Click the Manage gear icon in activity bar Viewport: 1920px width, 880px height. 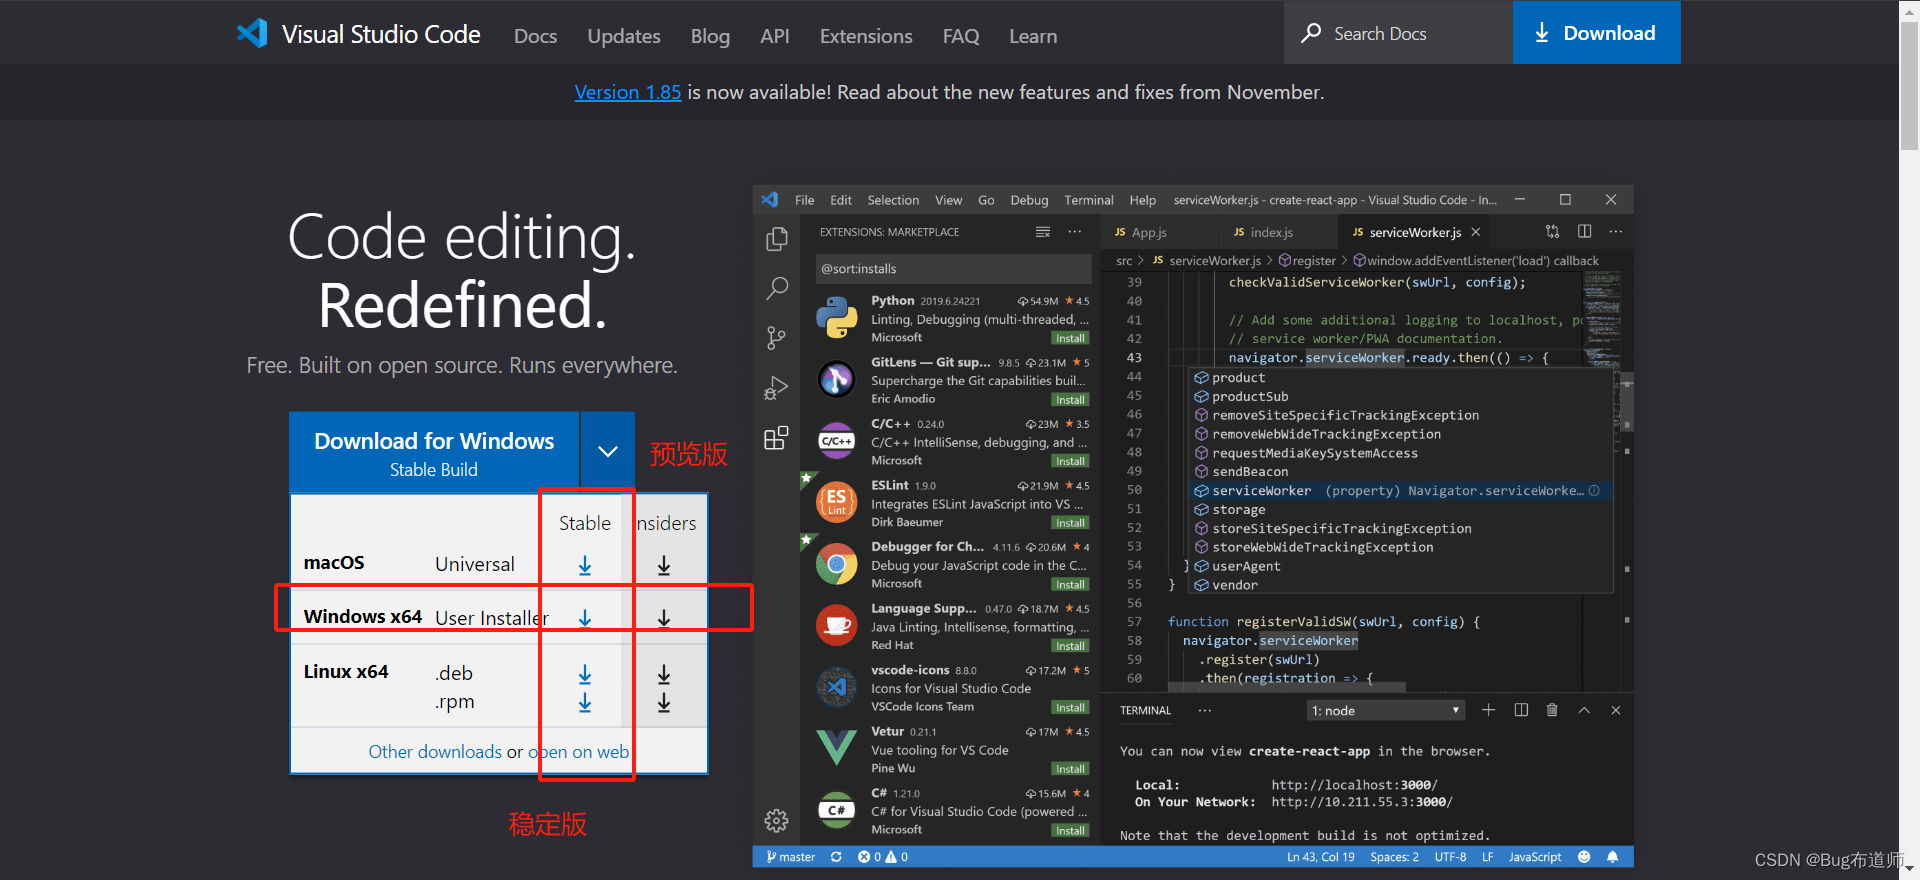(x=776, y=821)
